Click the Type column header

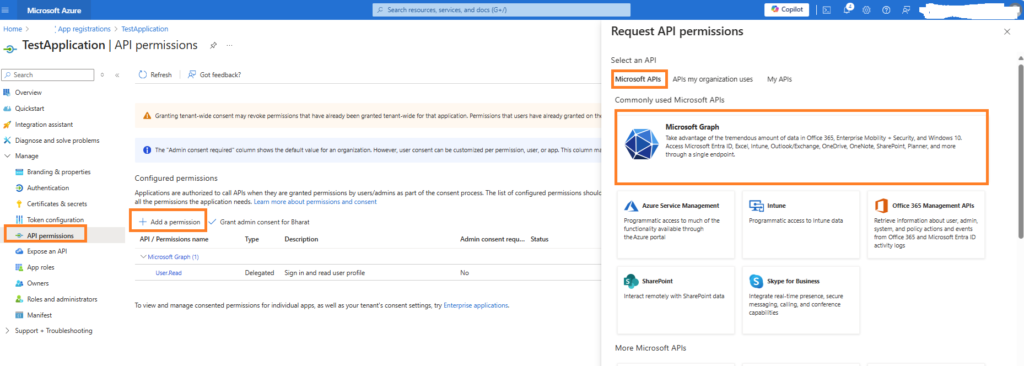pyautogui.click(x=252, y=239)
